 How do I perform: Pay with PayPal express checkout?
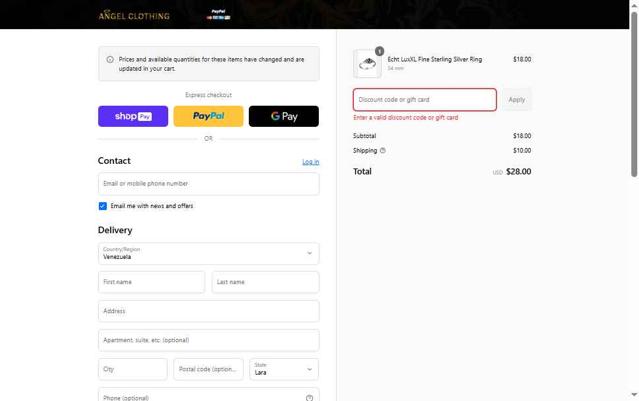pyautogui.click(x=208, y=116)
